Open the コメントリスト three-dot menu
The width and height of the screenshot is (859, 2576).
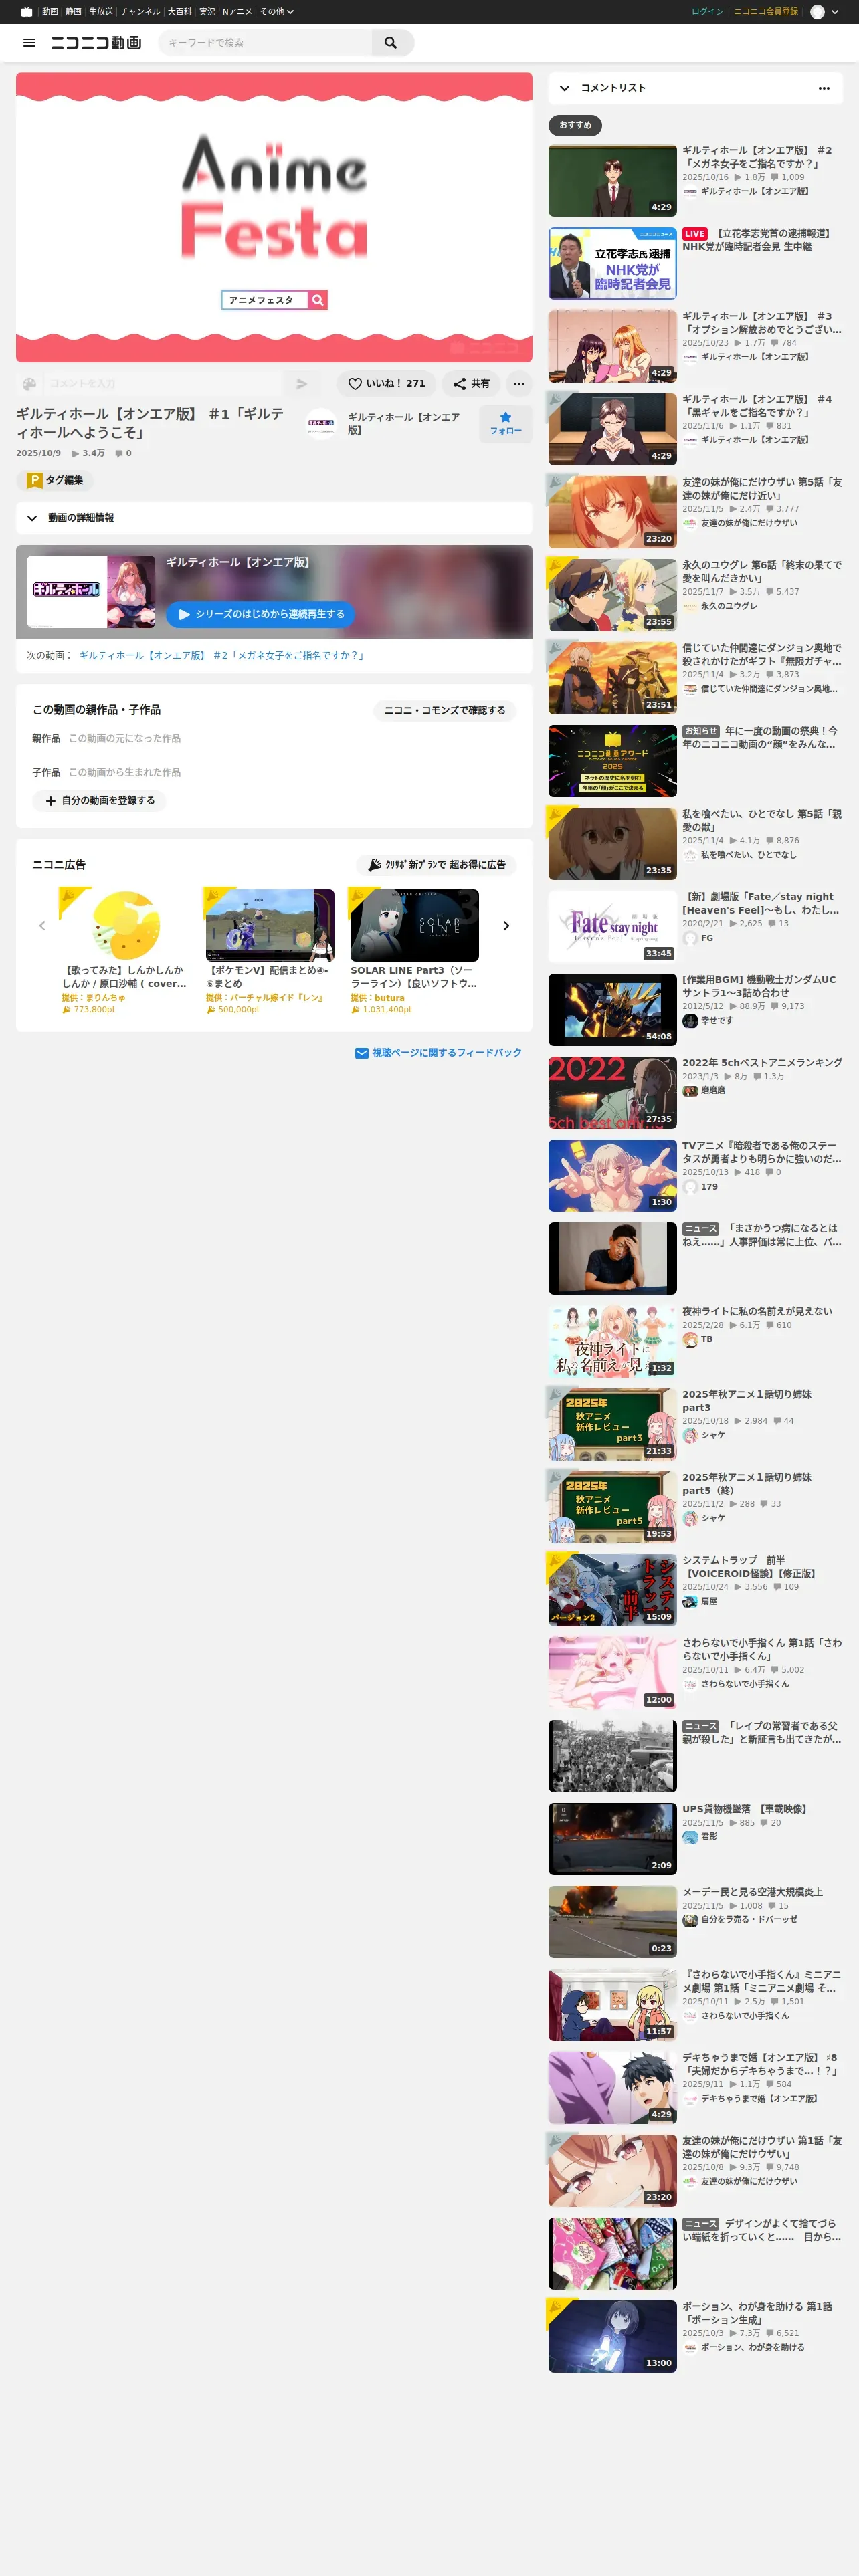[824, 88]
